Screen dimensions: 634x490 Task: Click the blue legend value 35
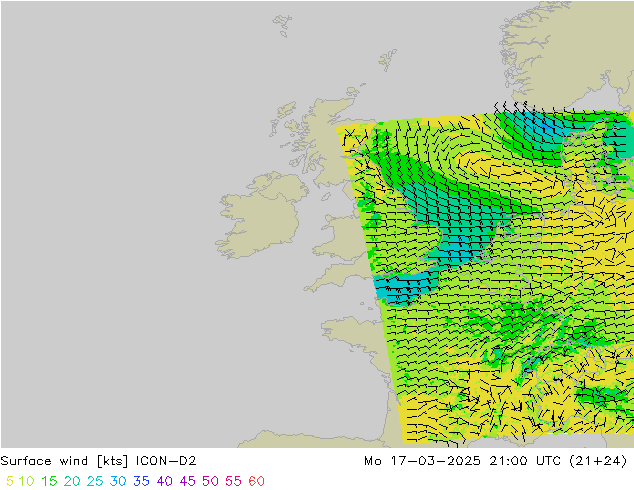tap(141, 481)
